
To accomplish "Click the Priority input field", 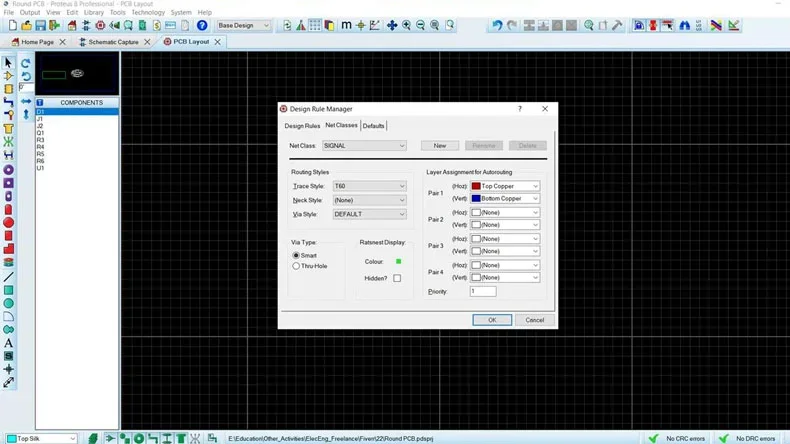I will (483, 291).
